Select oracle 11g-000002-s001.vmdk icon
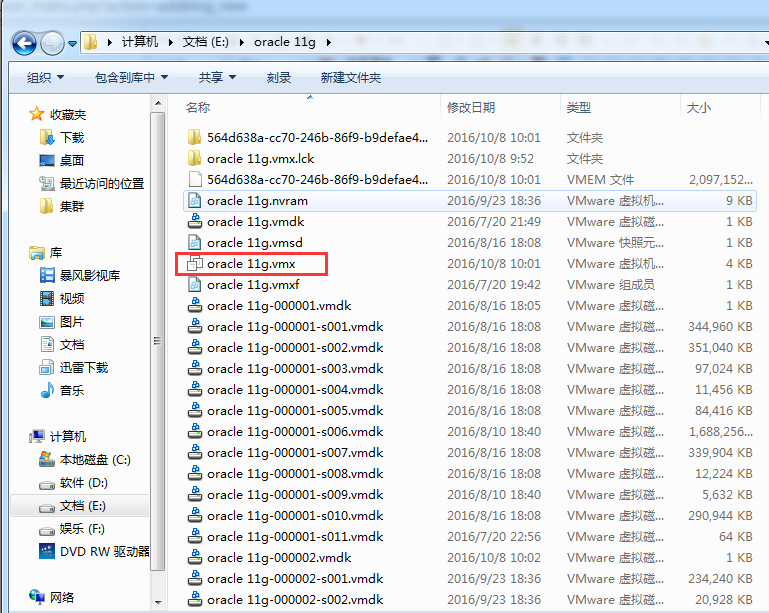The width and height of the screenshot is (769, 613). pos(195,578)
